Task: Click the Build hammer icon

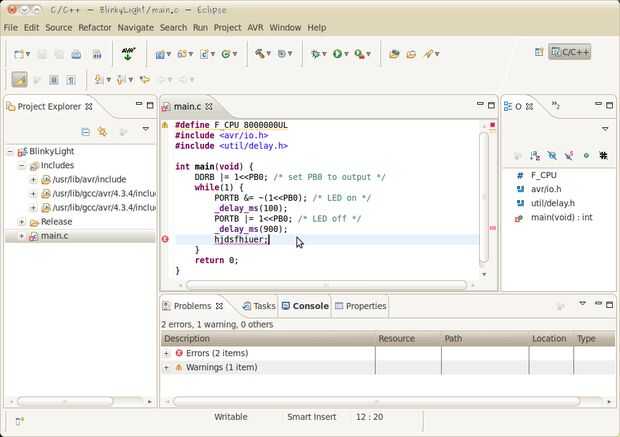Action: tap(260, 53)
